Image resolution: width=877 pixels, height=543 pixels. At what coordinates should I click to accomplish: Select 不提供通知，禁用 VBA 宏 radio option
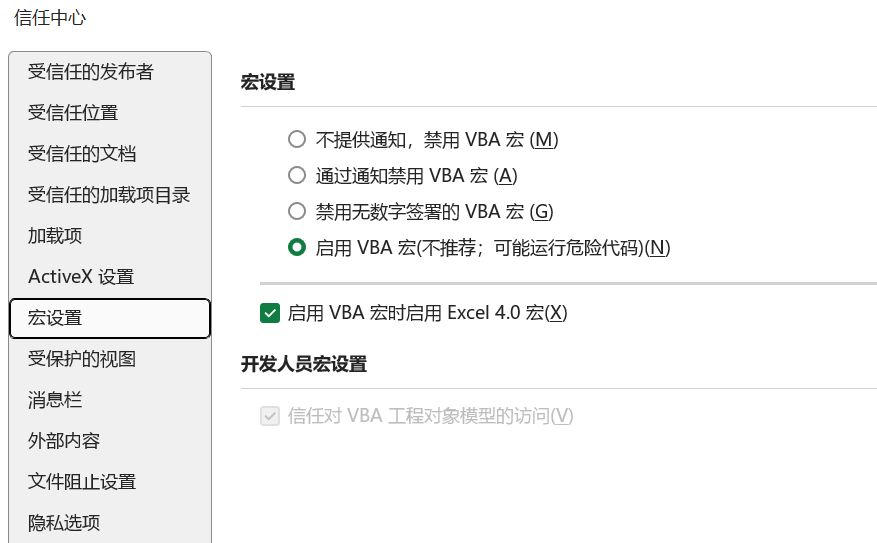[x=296, y=139]
